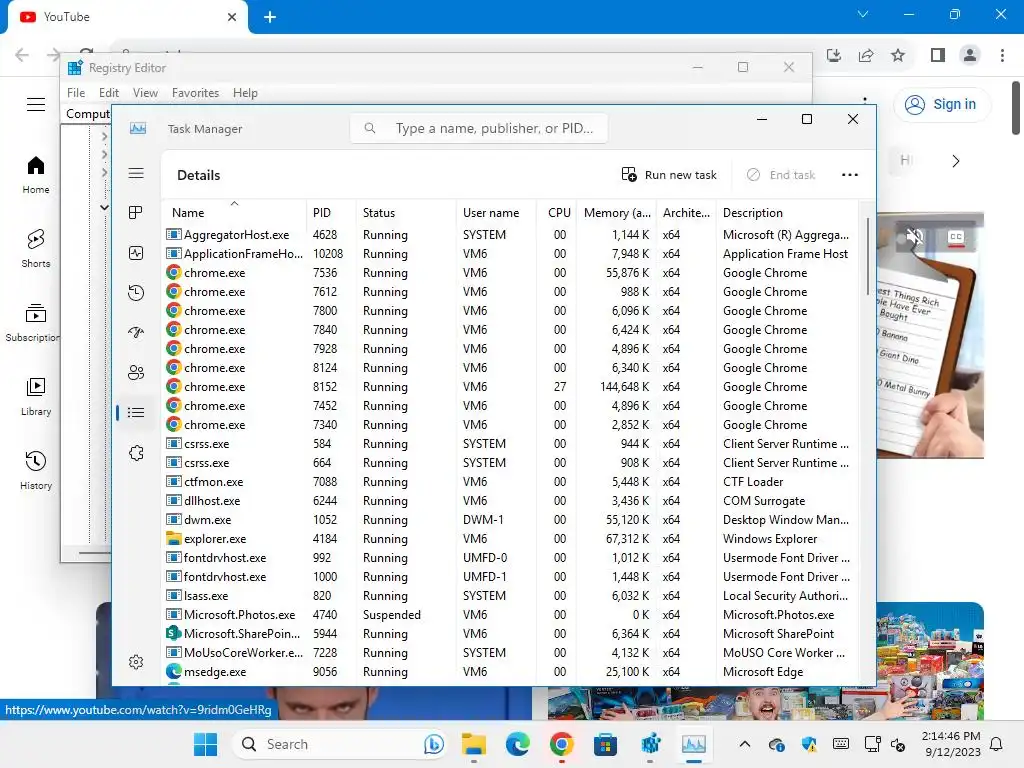
Task: Sort by Description column header
Action: click(787, 213)
